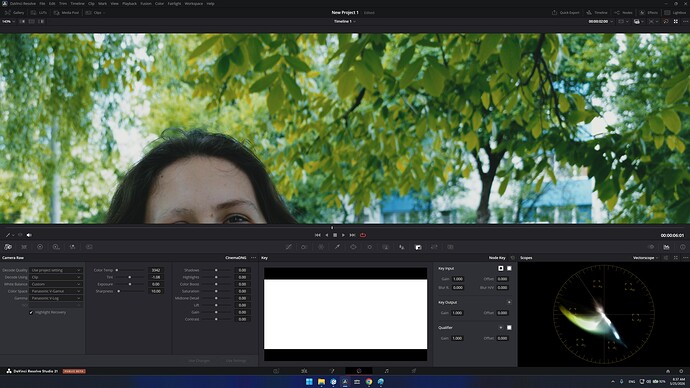Open Decode Using dropdown

click(x=55, y=277)
